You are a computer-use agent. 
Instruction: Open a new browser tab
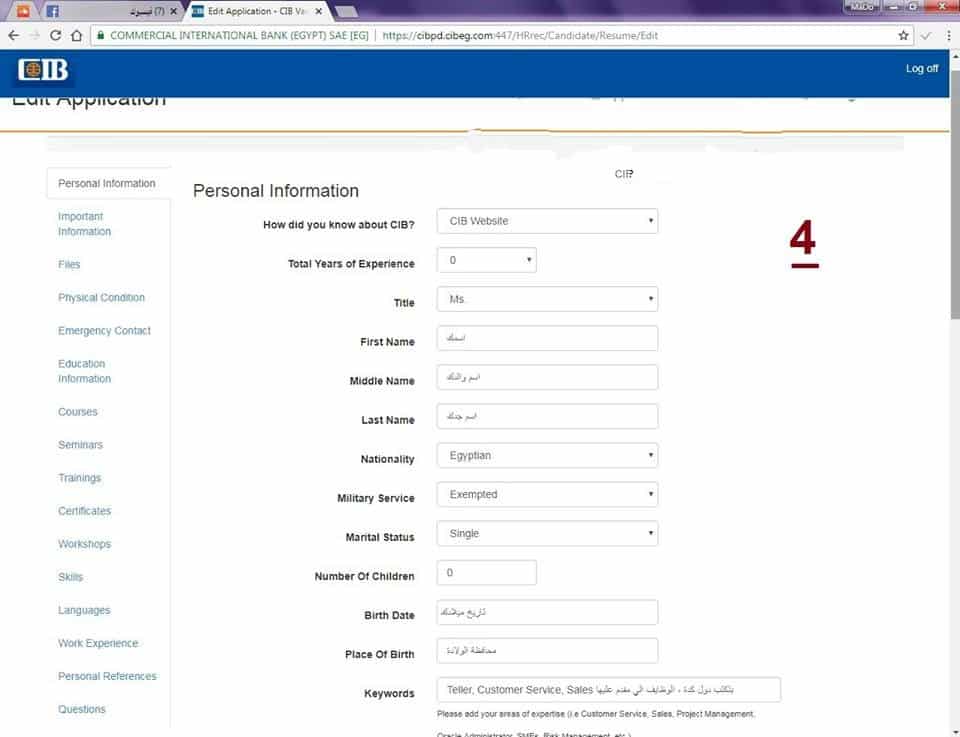click(x=346, y=11)
